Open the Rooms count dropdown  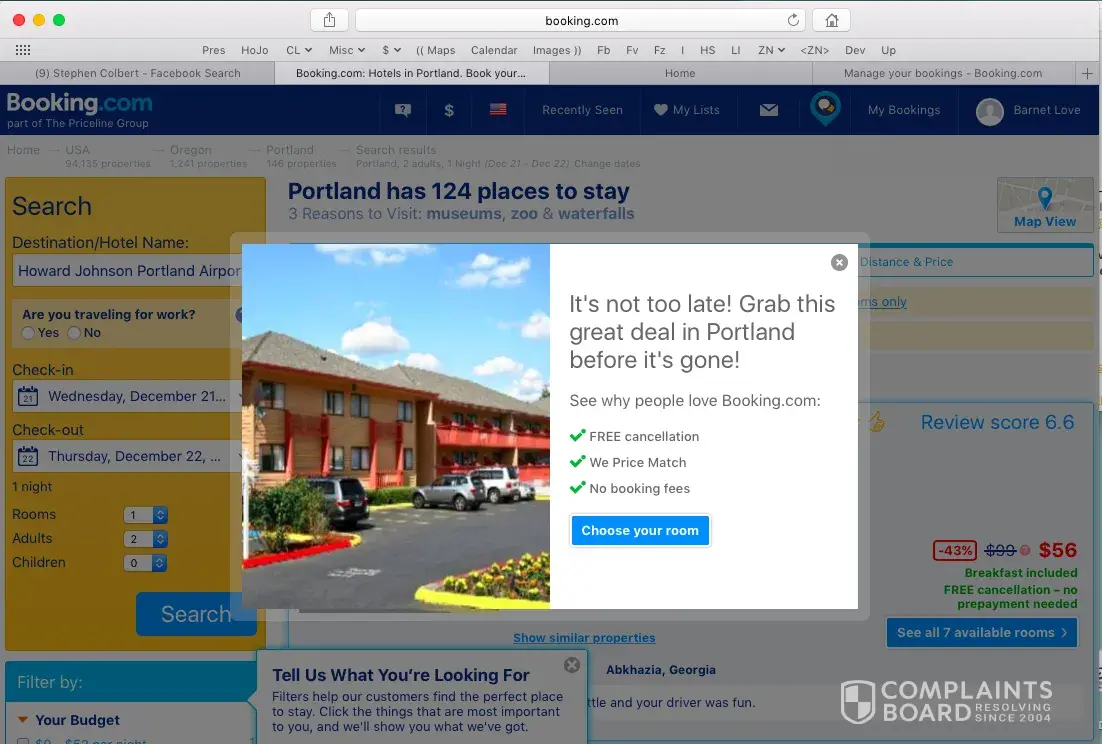click(x=145, y=515)
